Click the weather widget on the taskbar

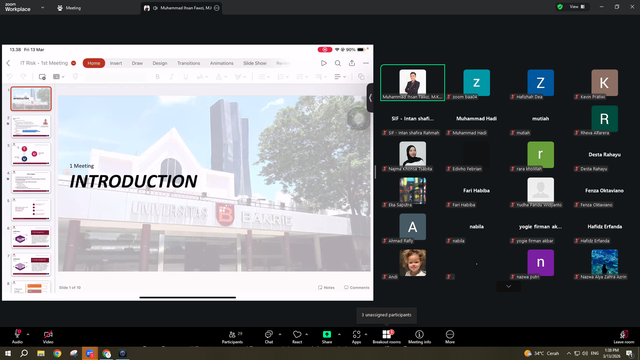point(541,353)
